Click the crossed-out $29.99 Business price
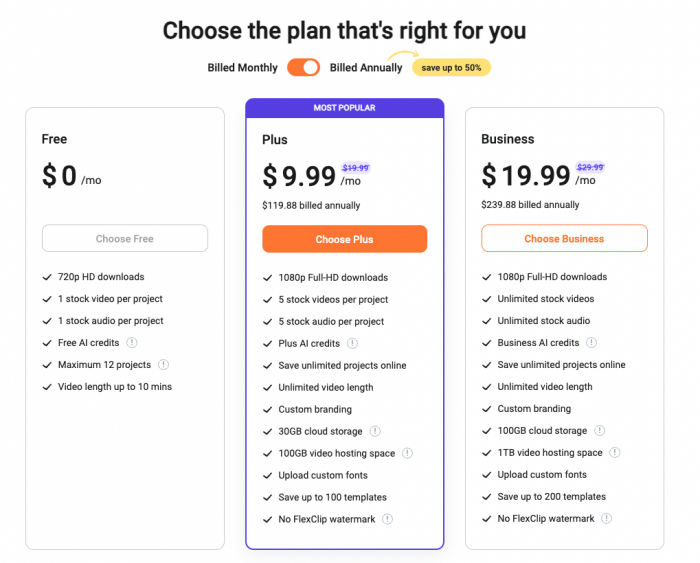Viewport: 700px width, 563px height. tap(590, 167)
